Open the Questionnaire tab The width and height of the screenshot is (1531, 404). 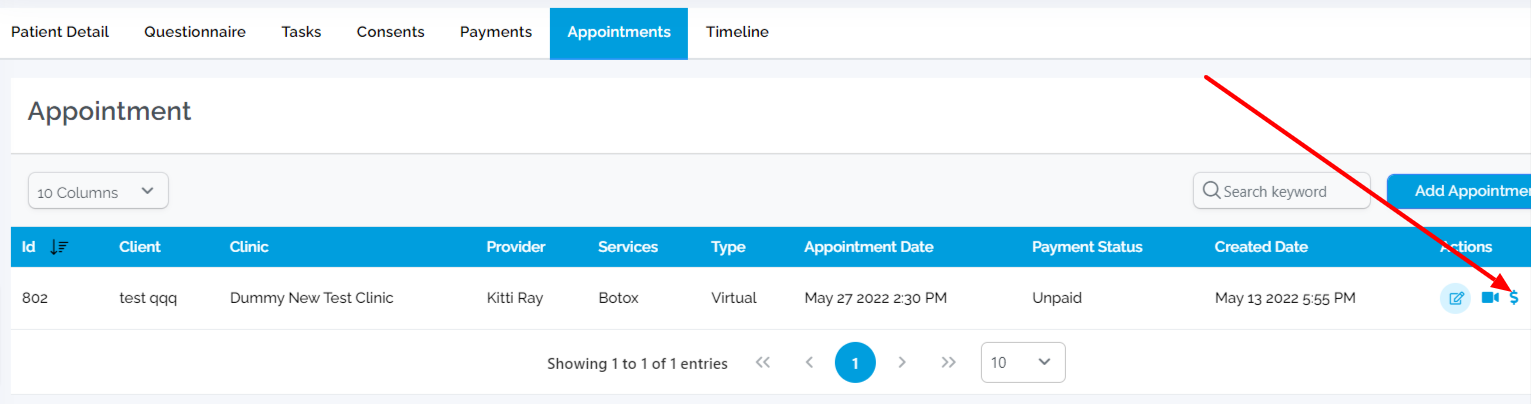(x=195, y=32)
